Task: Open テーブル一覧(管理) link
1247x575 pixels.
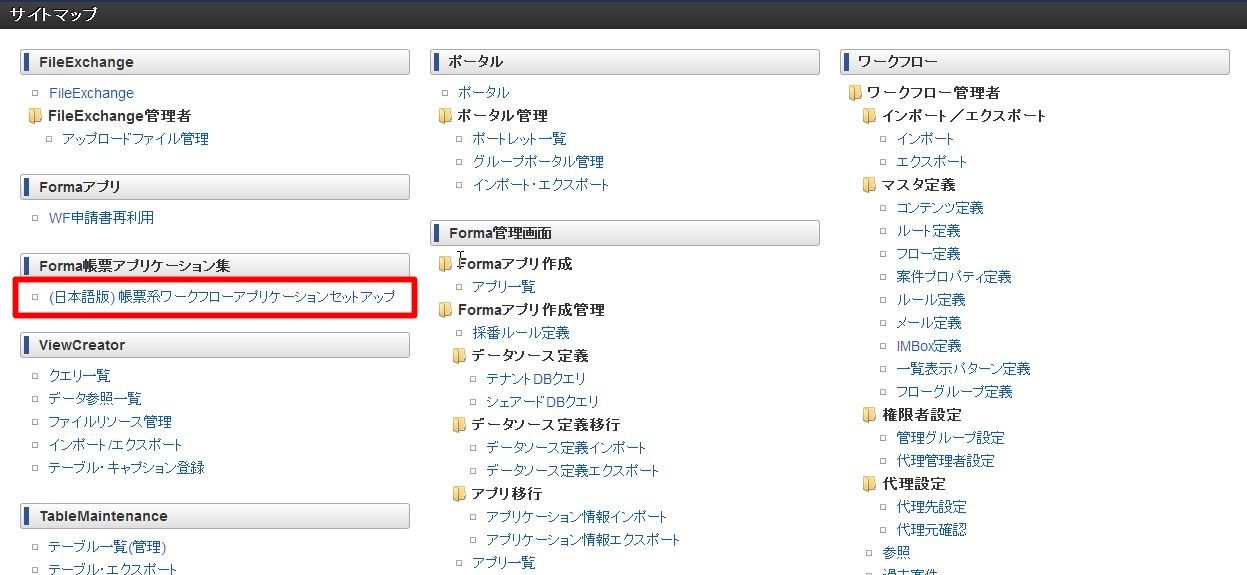Action: click(107, 547)
